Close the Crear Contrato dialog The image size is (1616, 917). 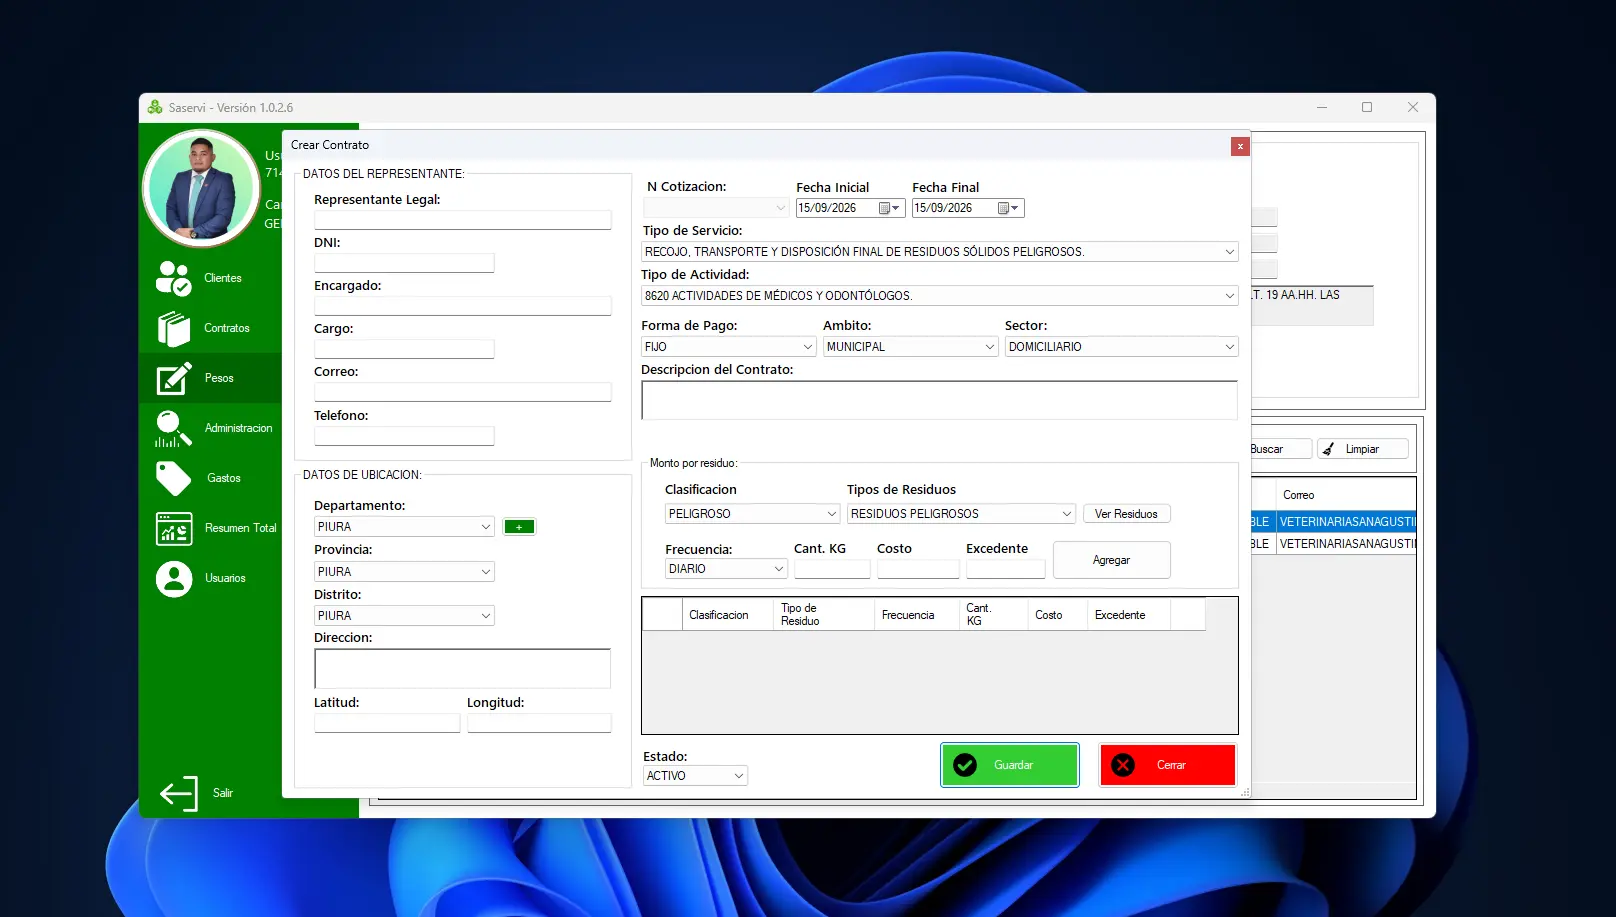coord(1240,146)
